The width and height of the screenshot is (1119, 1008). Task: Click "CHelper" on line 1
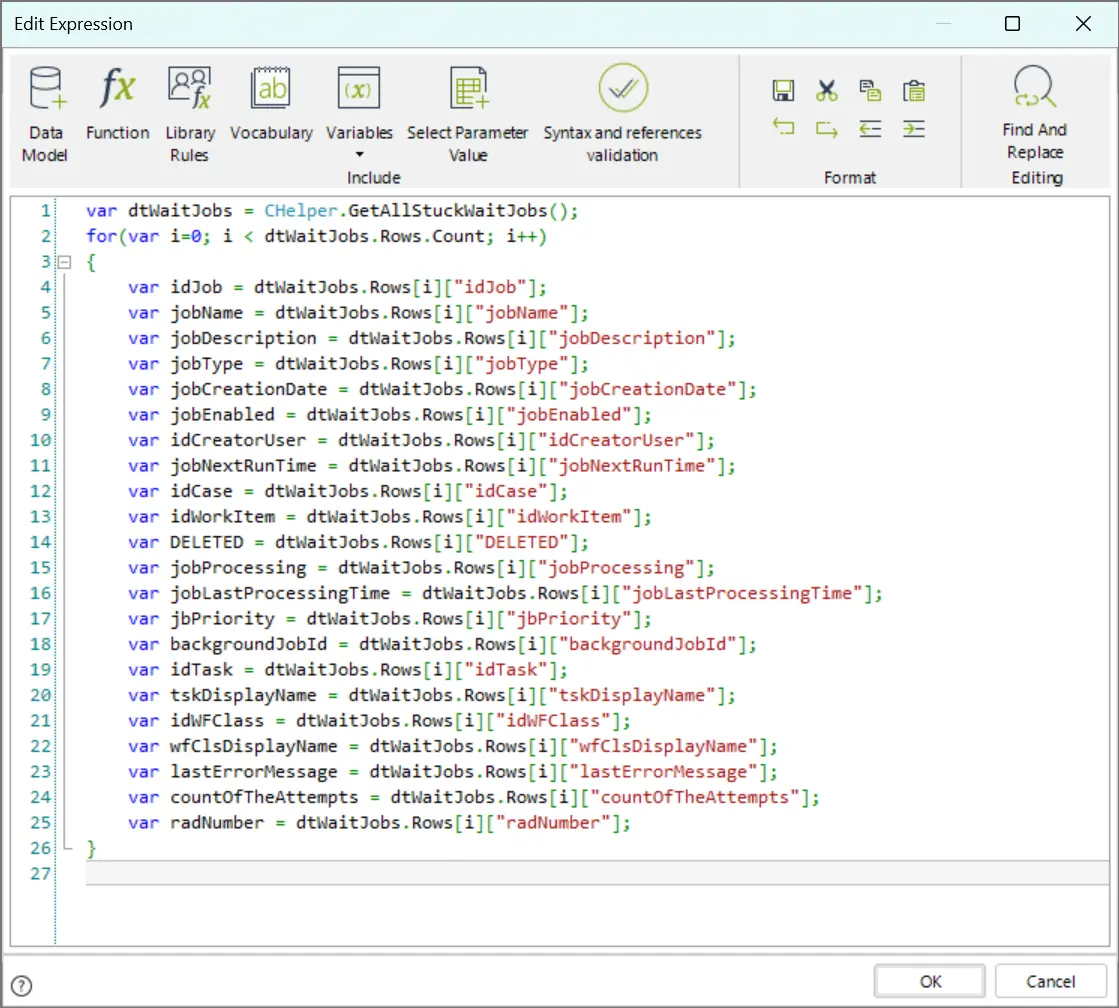pyautogui.click(x=300, y=211)
